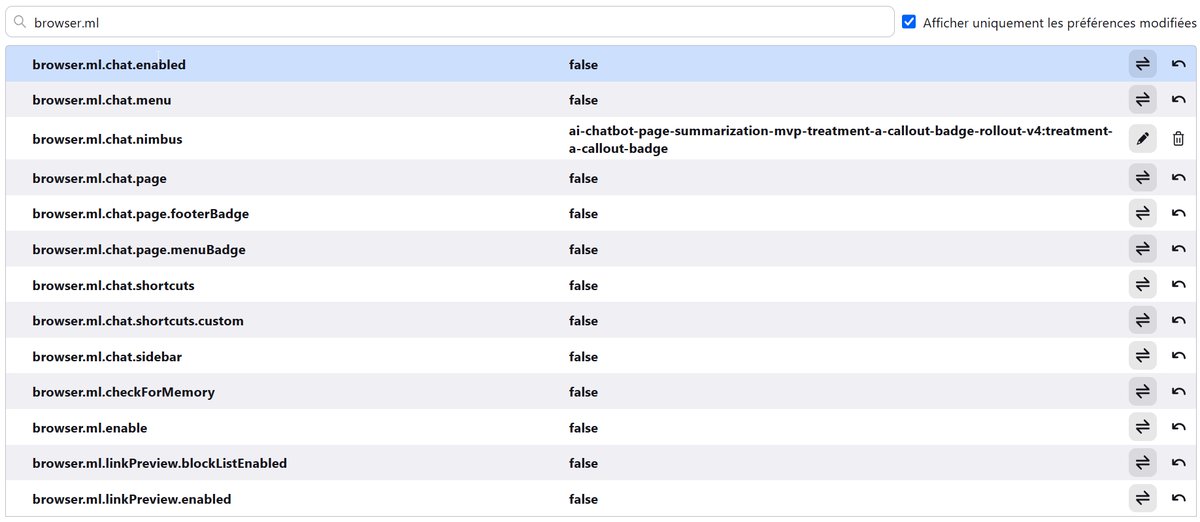Reset browser.ml.chat.shortcuts.custom to default
The width and height of the screenshot is (1200, 522).
coord(1178,321)
